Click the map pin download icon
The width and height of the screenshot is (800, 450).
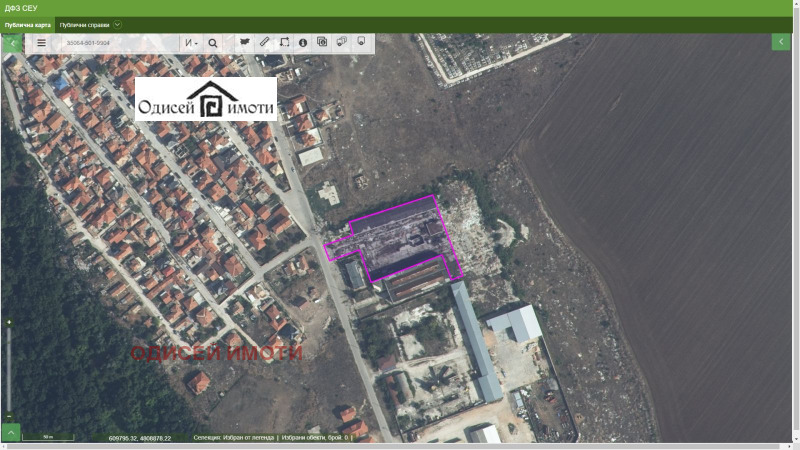pyautogui.click(x=360, y=42)
